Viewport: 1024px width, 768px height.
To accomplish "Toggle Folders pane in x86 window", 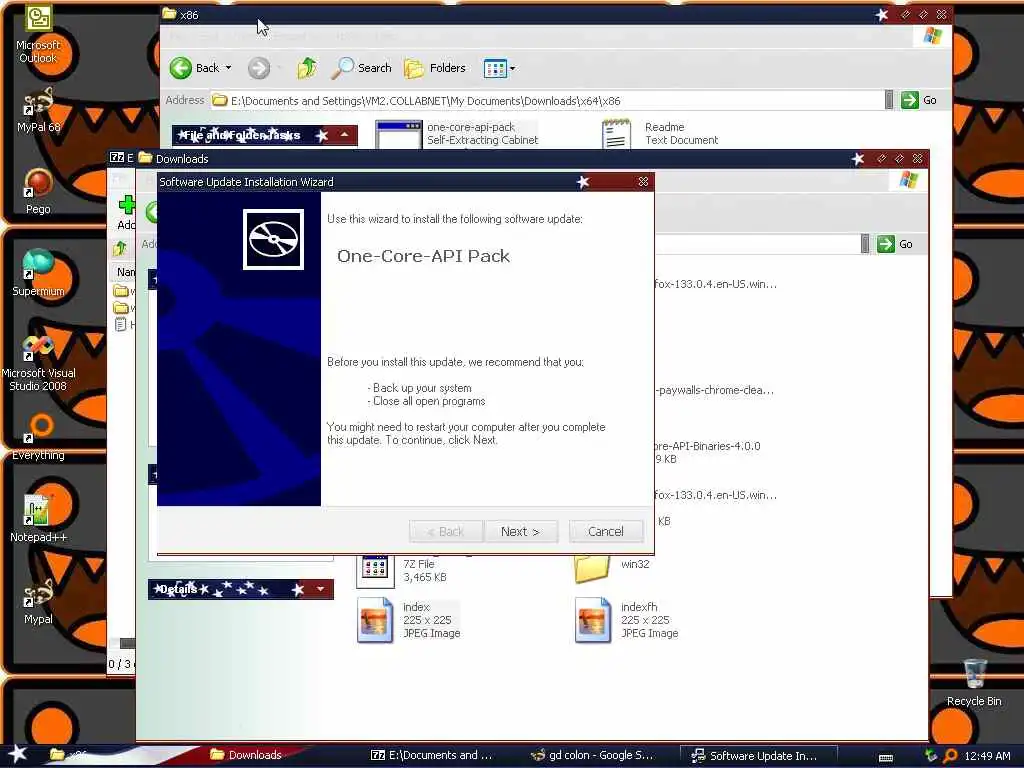I will (434, 68).
